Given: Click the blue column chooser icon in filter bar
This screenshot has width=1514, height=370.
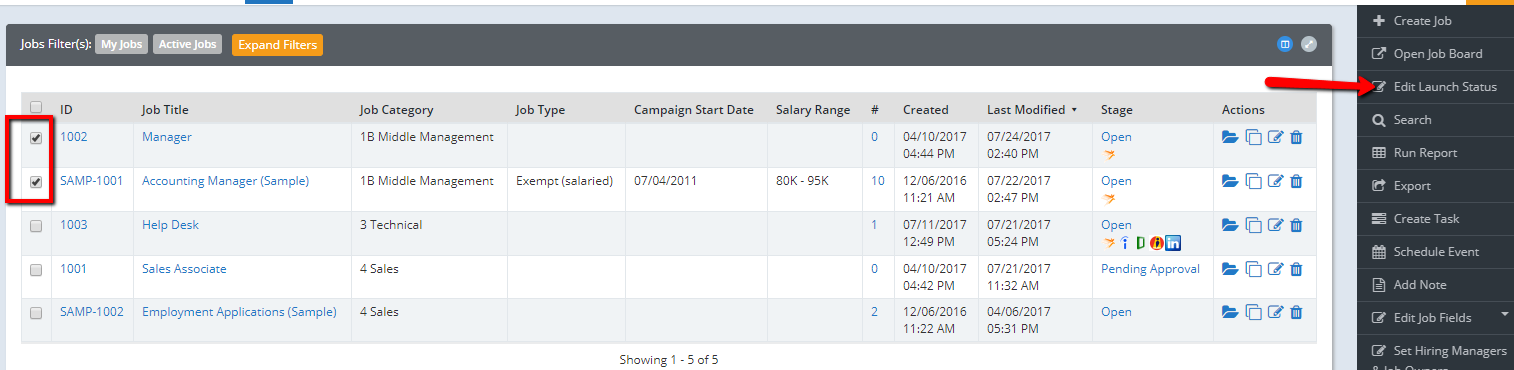Looking at the screenshot, I should coord(1285,44).
